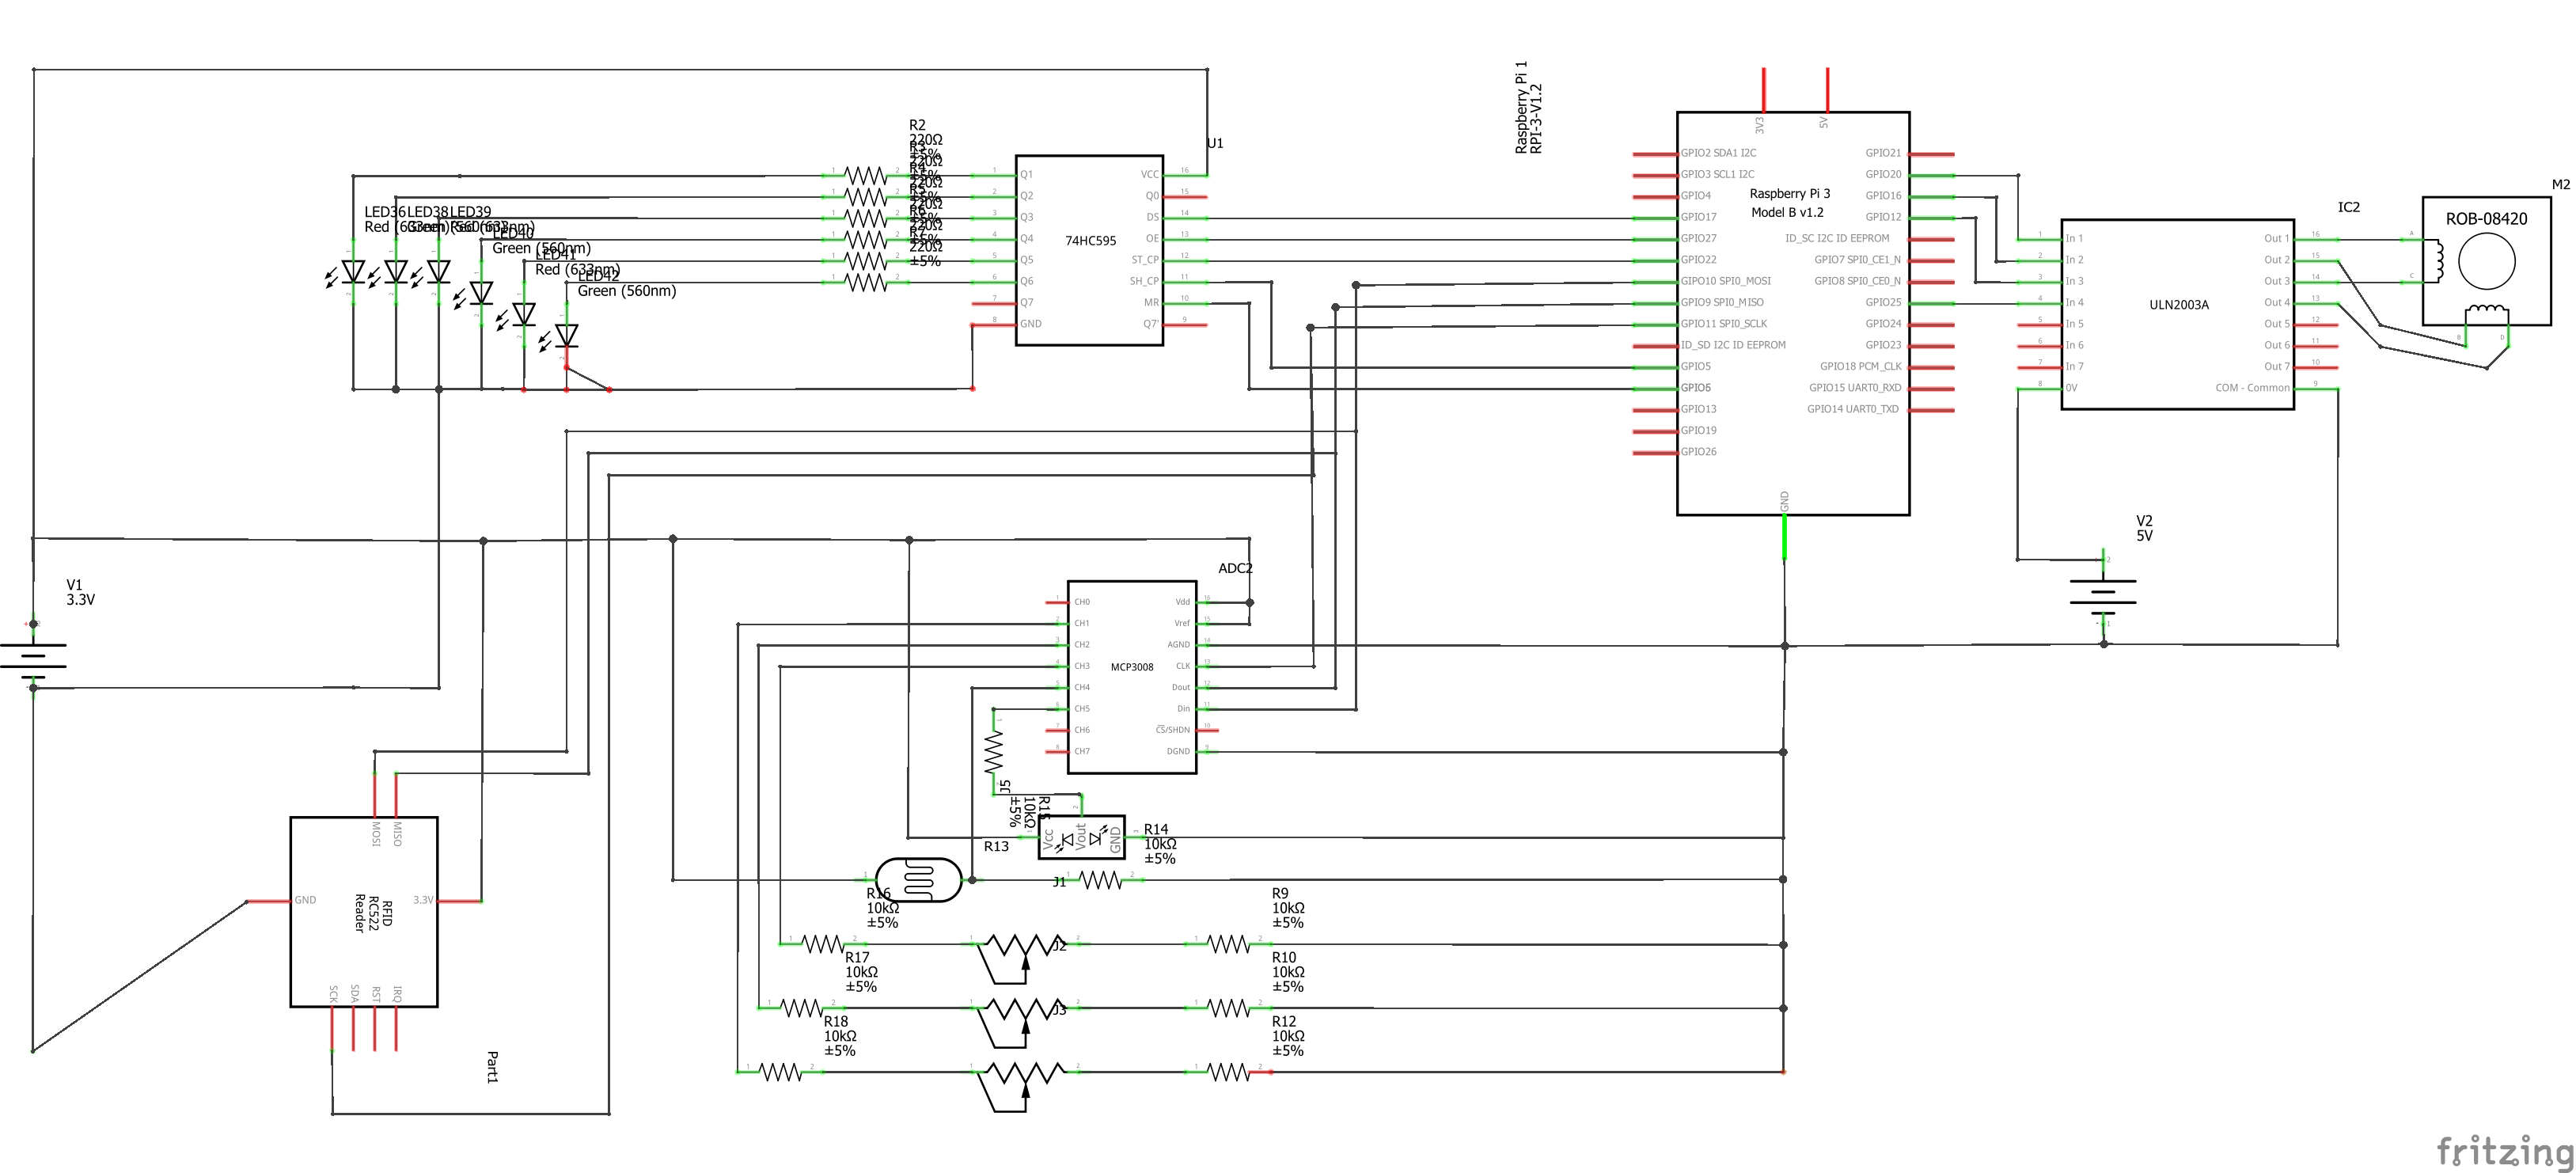Image resolution: width=2576 pixels, height=1173 pixels.
Task: Click the SCK pin on RFID reader
Action: pyautogui.click(x=333, y=994)
